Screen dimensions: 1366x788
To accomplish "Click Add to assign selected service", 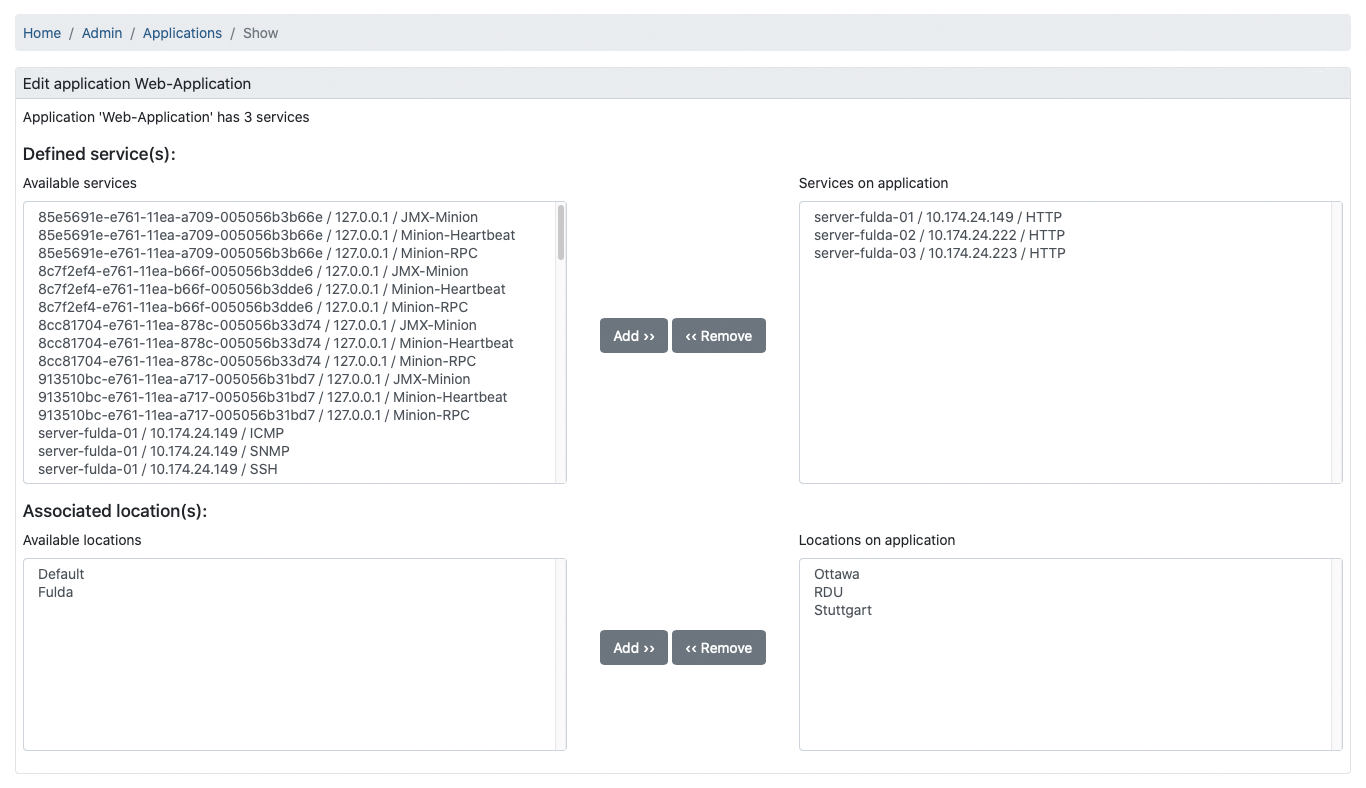I will point(633,335).
